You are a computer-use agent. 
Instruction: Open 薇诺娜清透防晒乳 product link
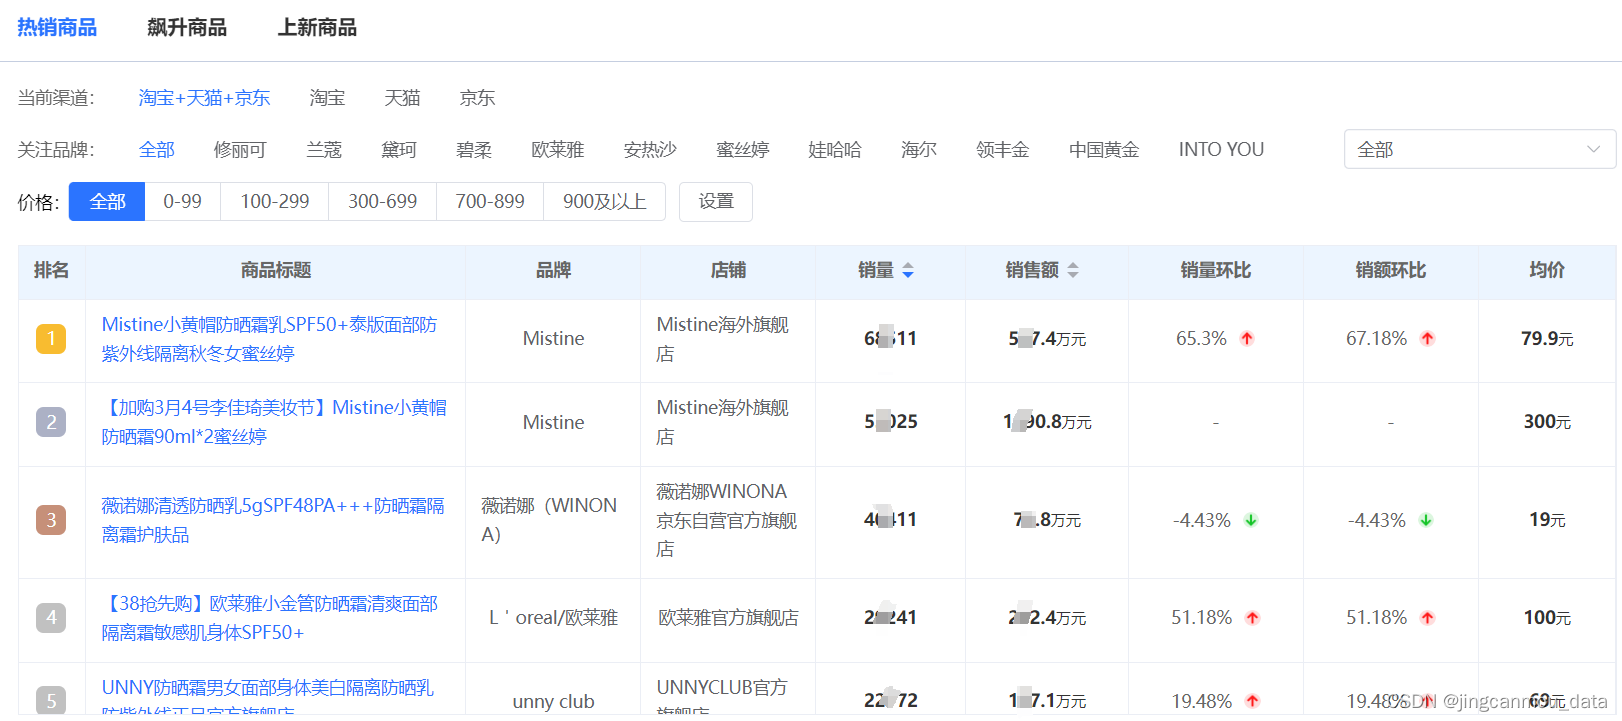coord(273,520)
